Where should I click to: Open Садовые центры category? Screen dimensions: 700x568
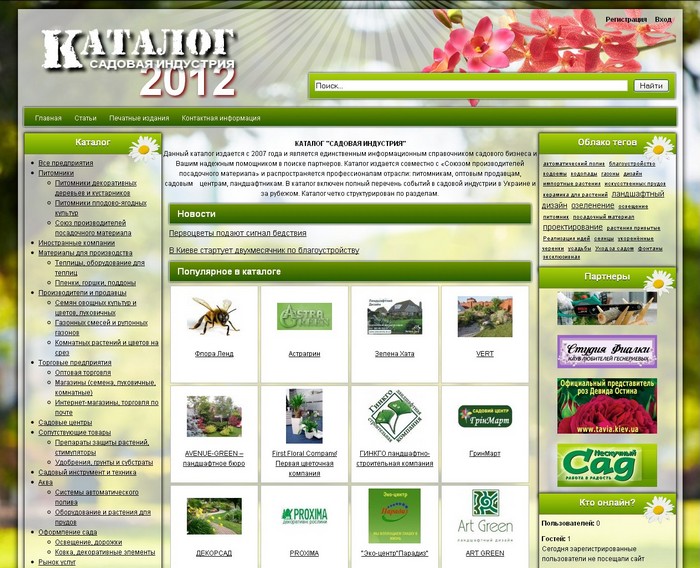click(65, 422)
